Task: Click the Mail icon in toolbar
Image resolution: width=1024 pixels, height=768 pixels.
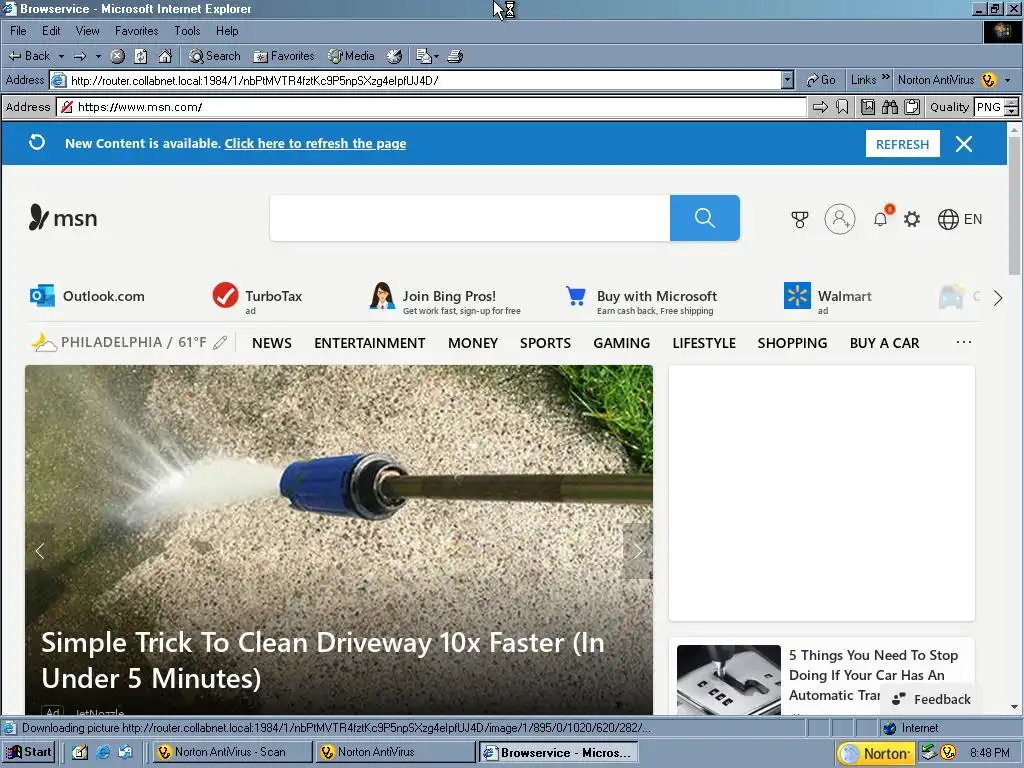Action: tap(424, 56)
